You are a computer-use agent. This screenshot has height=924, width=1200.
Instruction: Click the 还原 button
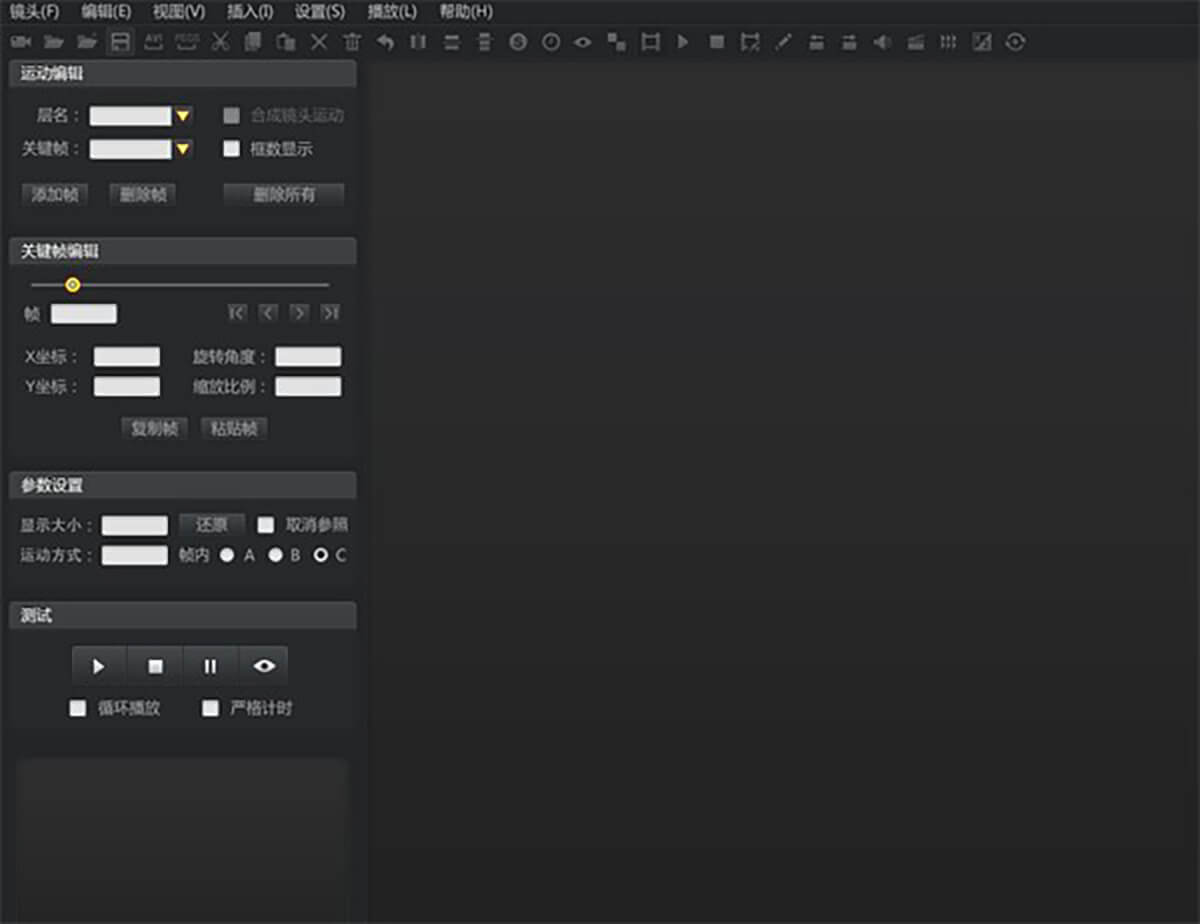[x=212, y=525]
